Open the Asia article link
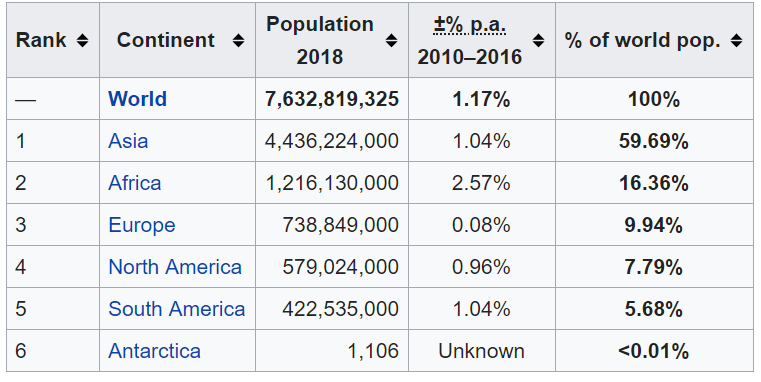 [128, 141]
